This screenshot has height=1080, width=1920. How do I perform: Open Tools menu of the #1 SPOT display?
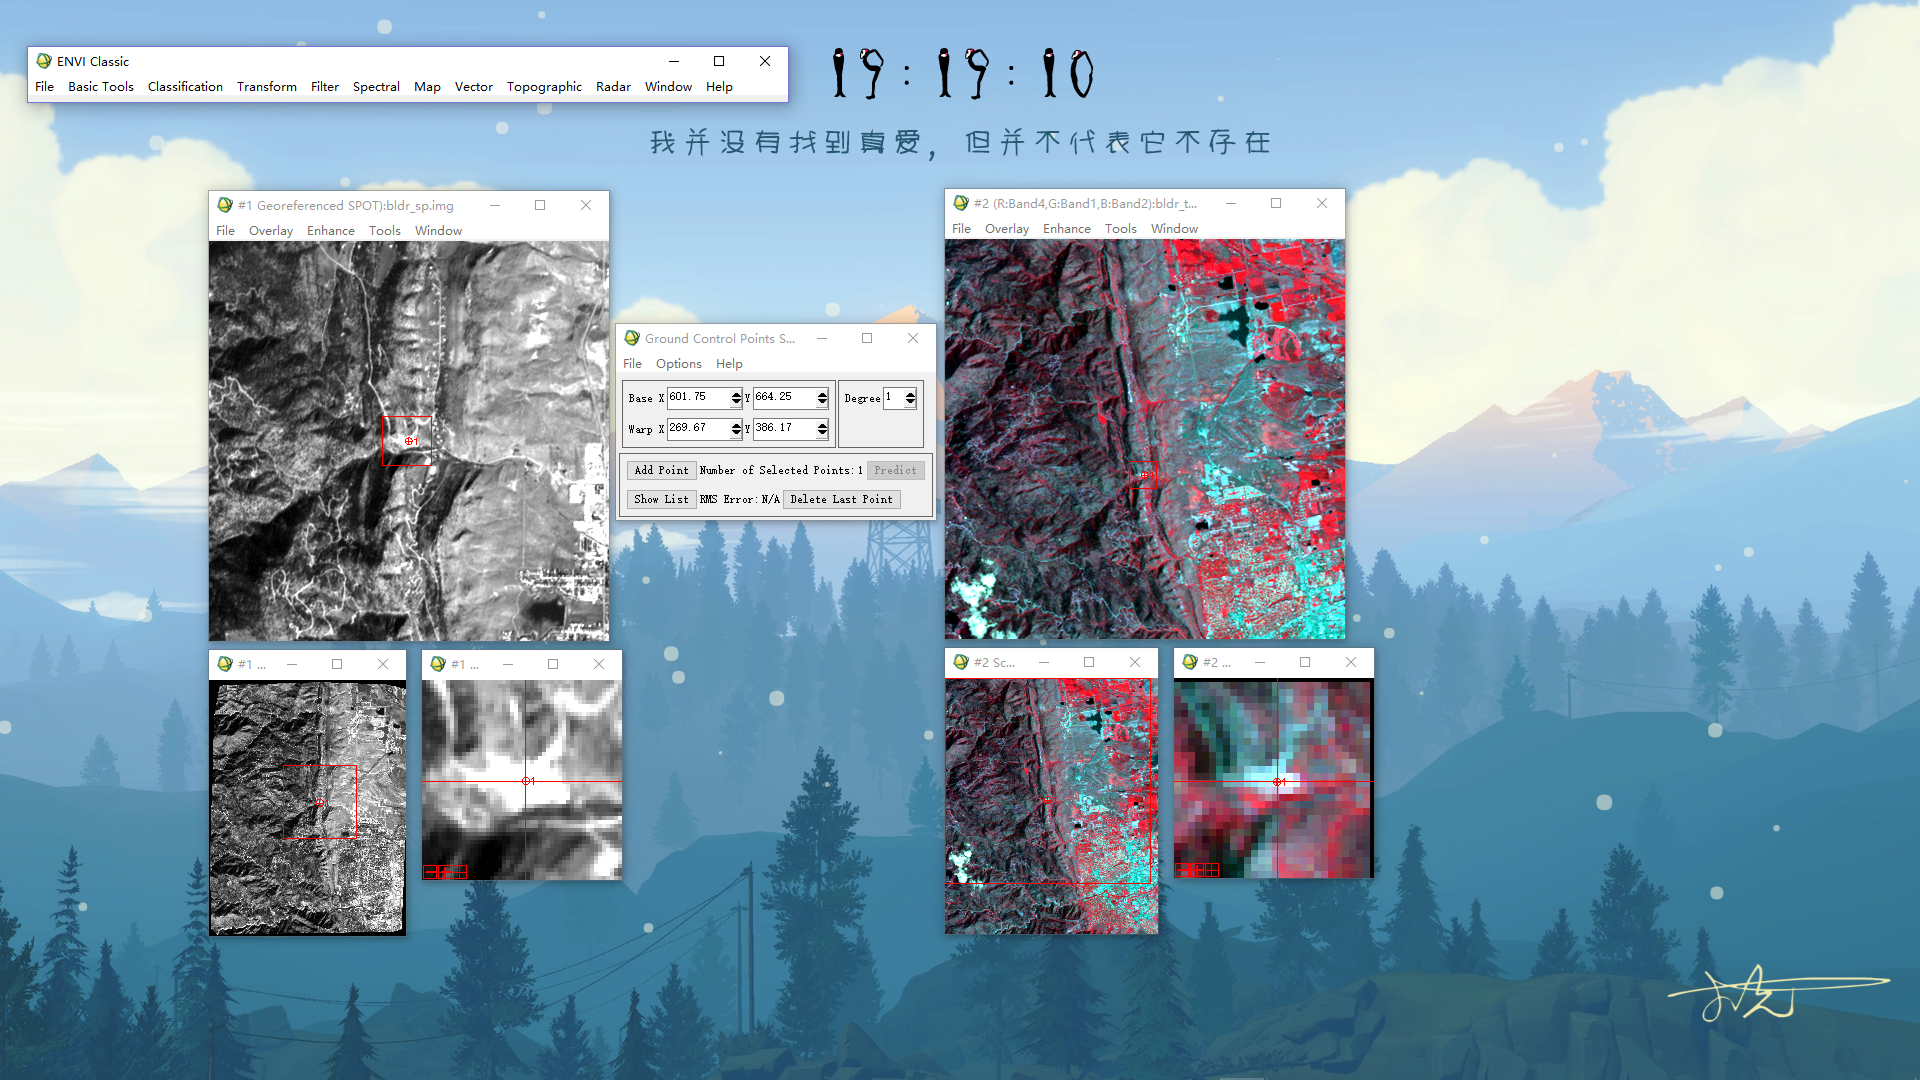(x=385, y=231)
